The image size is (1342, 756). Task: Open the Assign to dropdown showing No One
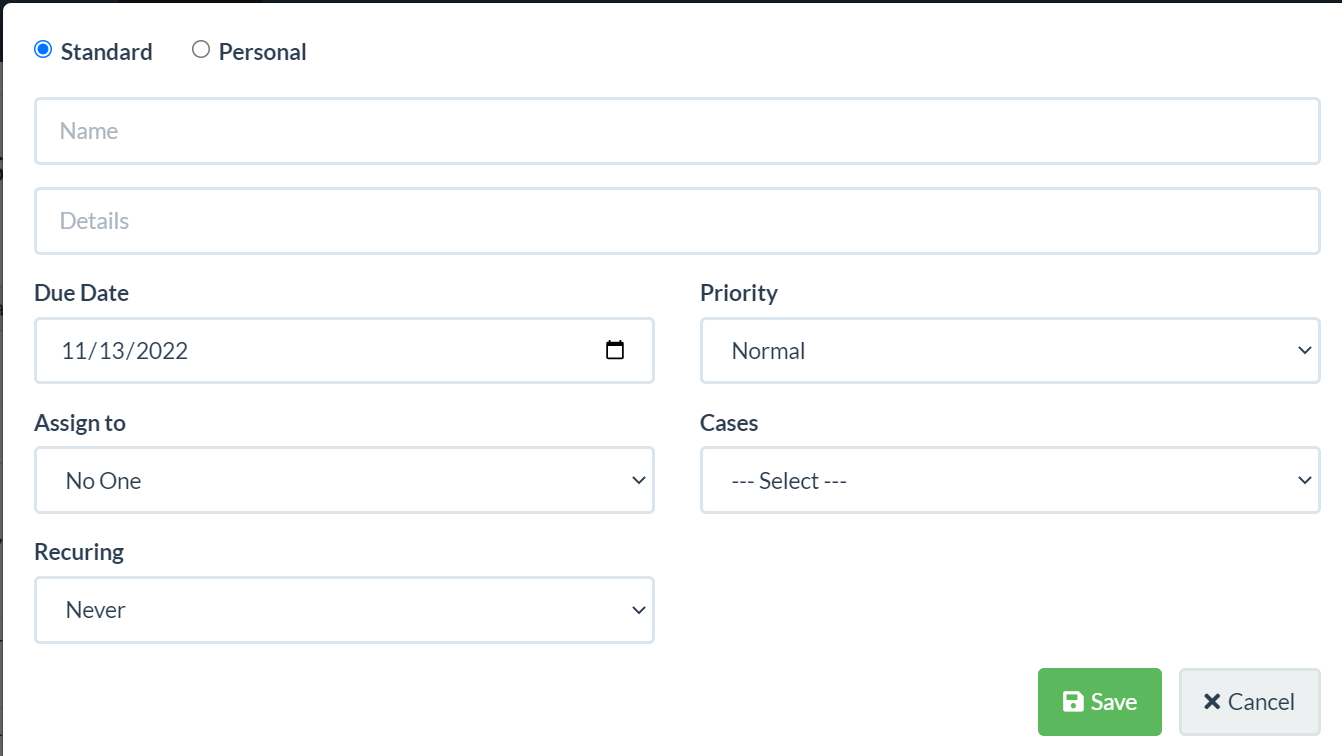click(344, 480)
